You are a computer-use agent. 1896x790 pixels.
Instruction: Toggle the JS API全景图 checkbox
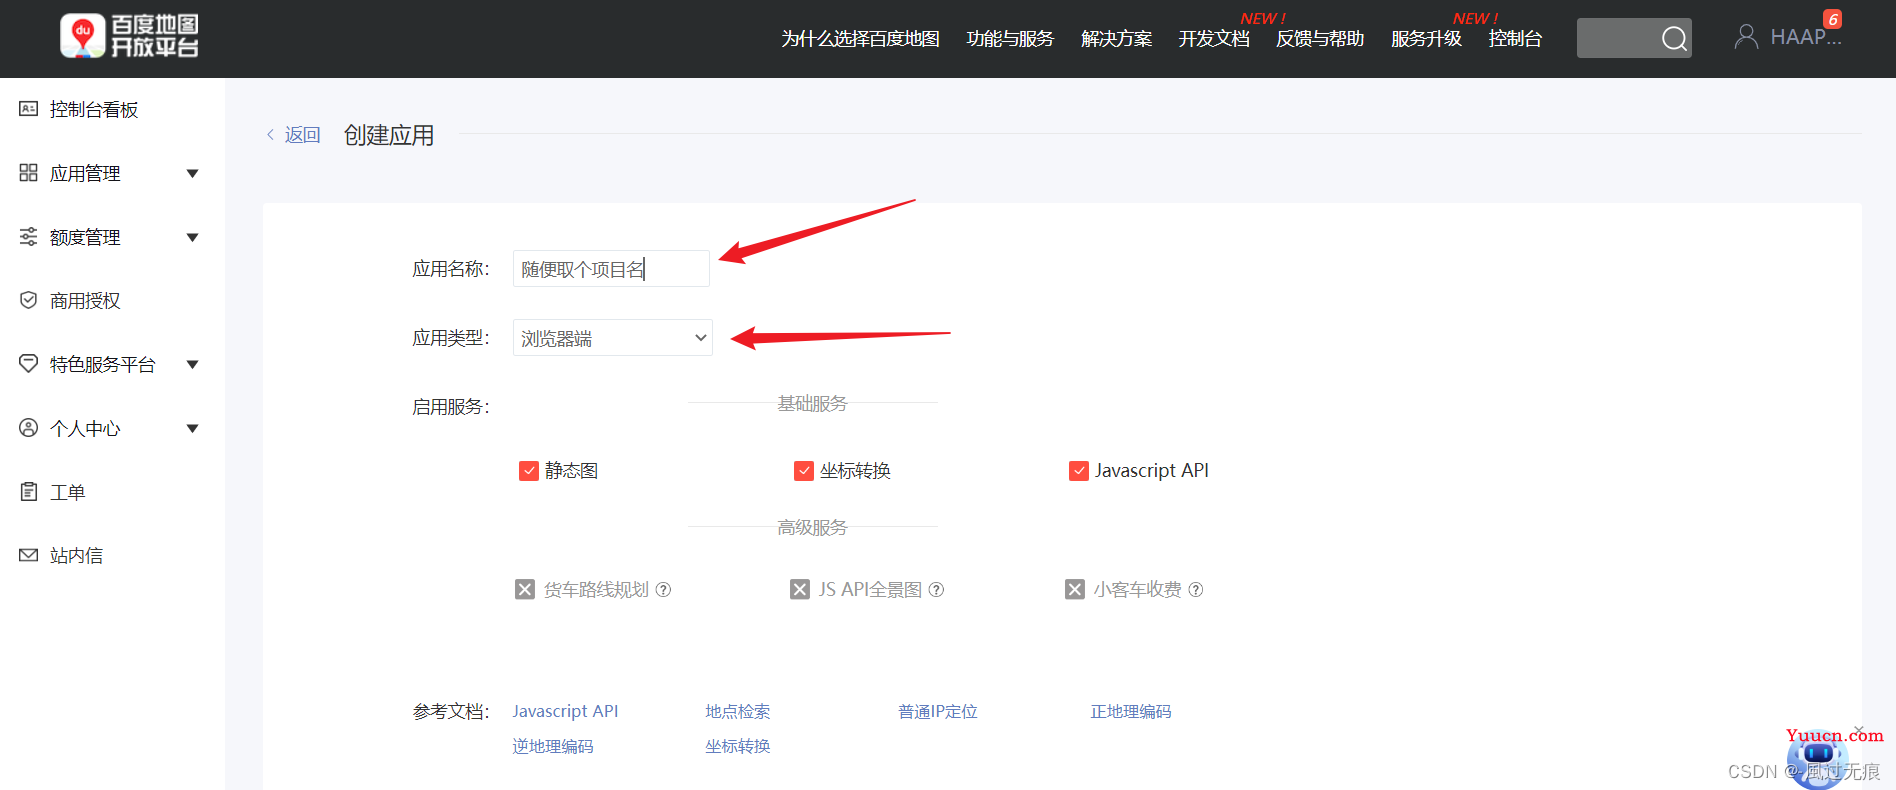(800, 590)
